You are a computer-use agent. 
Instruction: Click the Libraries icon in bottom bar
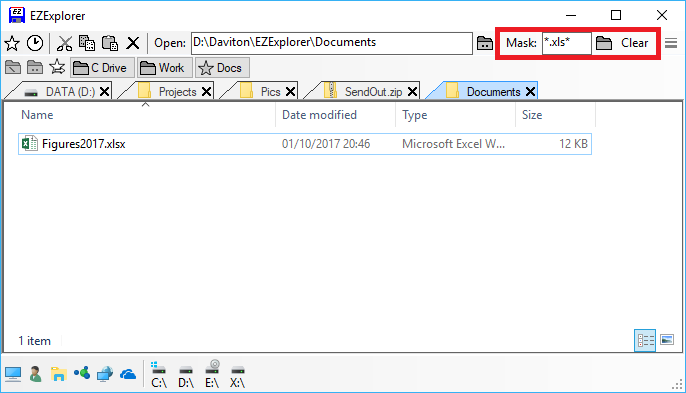58,375
